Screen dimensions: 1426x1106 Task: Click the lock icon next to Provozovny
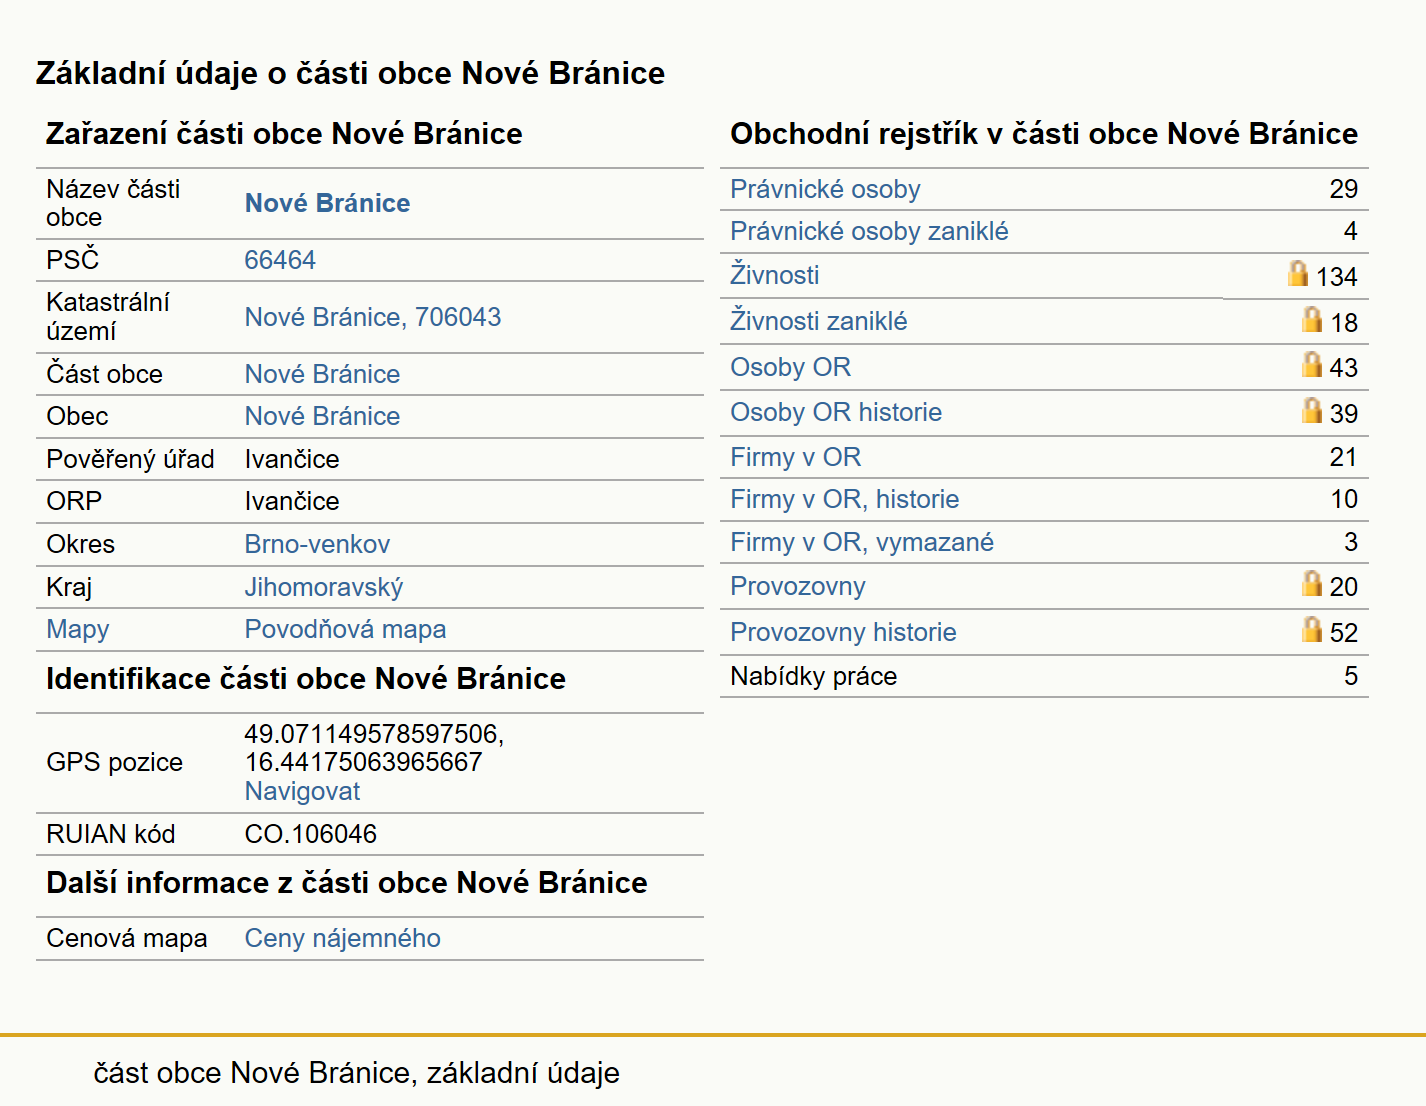(x=1311, y=583)
